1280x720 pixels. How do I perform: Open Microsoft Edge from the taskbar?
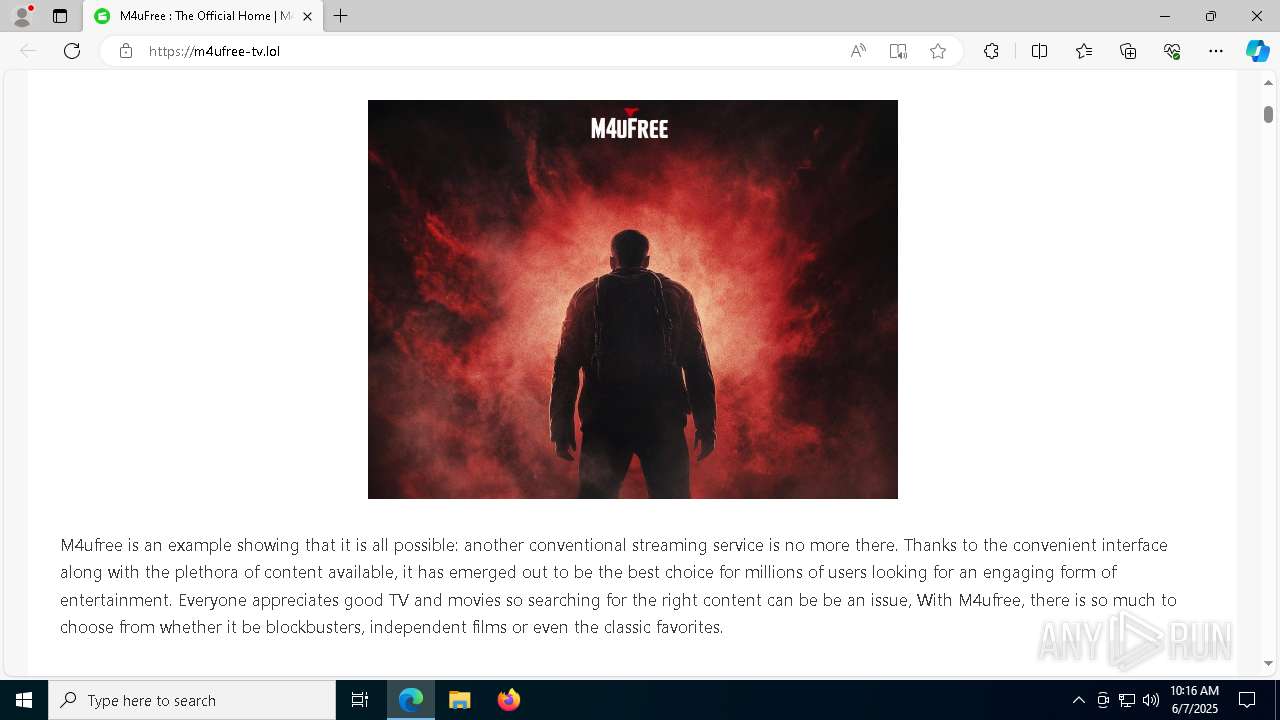tap(411, 700)
